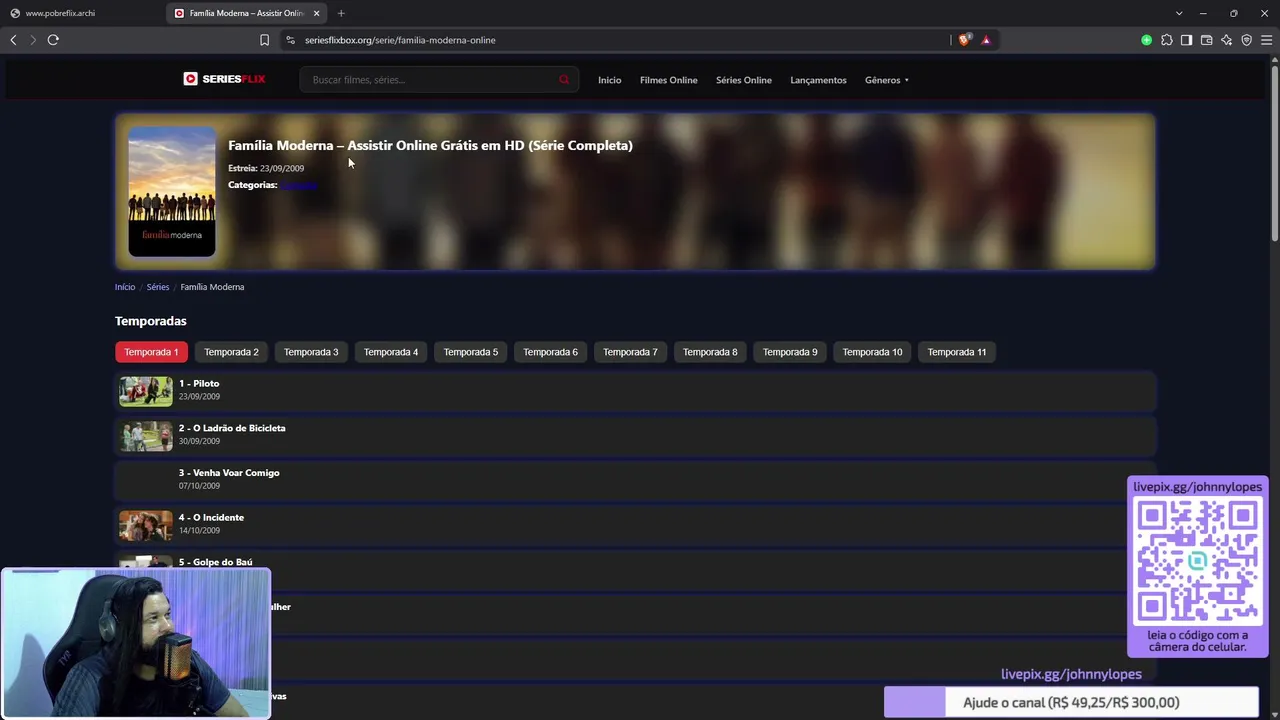
Task: Click the green extension icon in toolbar
Action: click(1146, 40)
